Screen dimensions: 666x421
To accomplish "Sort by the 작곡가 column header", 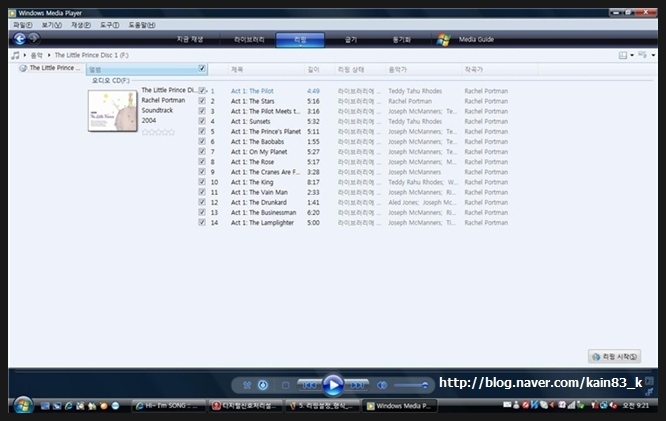I will [500, 69].
